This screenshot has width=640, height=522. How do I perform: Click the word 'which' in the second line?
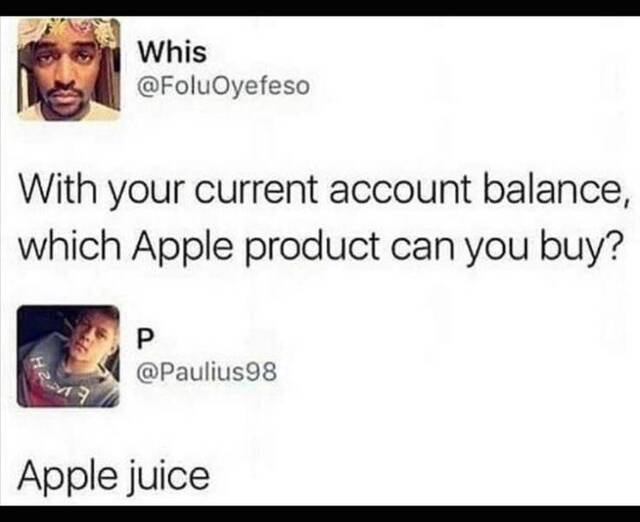[x=69, y=247]
